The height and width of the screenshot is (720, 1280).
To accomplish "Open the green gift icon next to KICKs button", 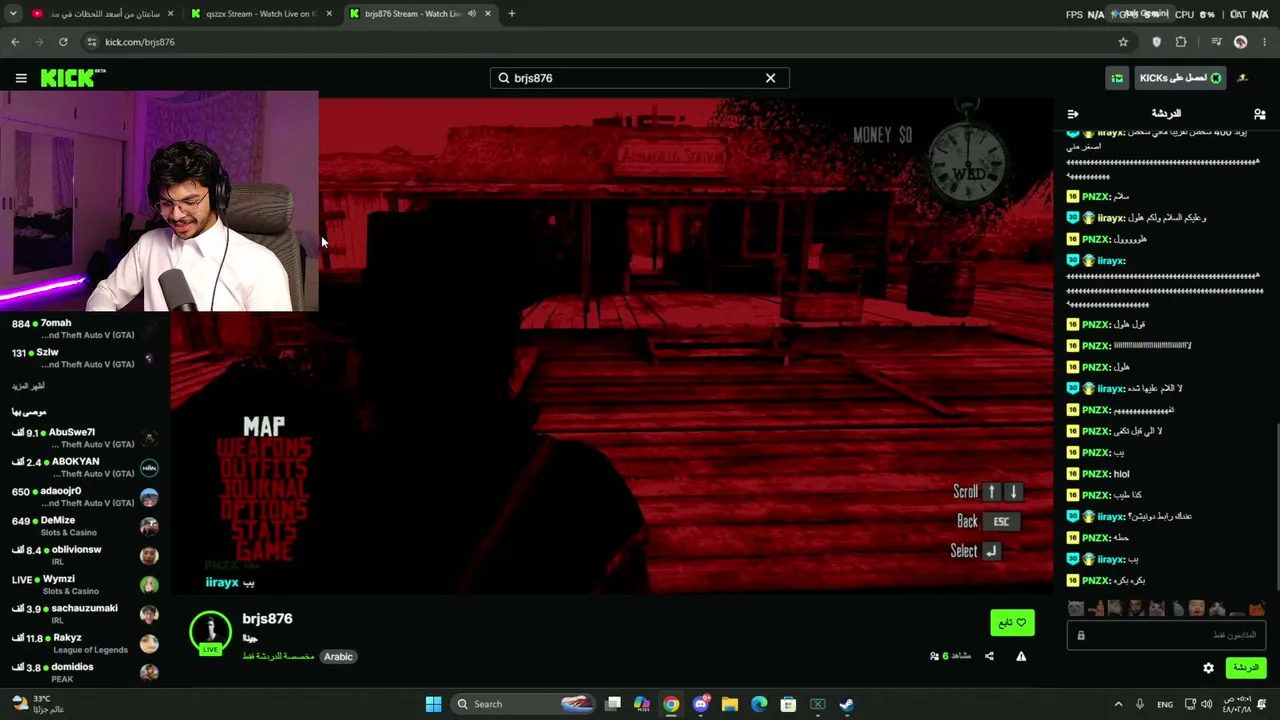I will [1117, 78].
